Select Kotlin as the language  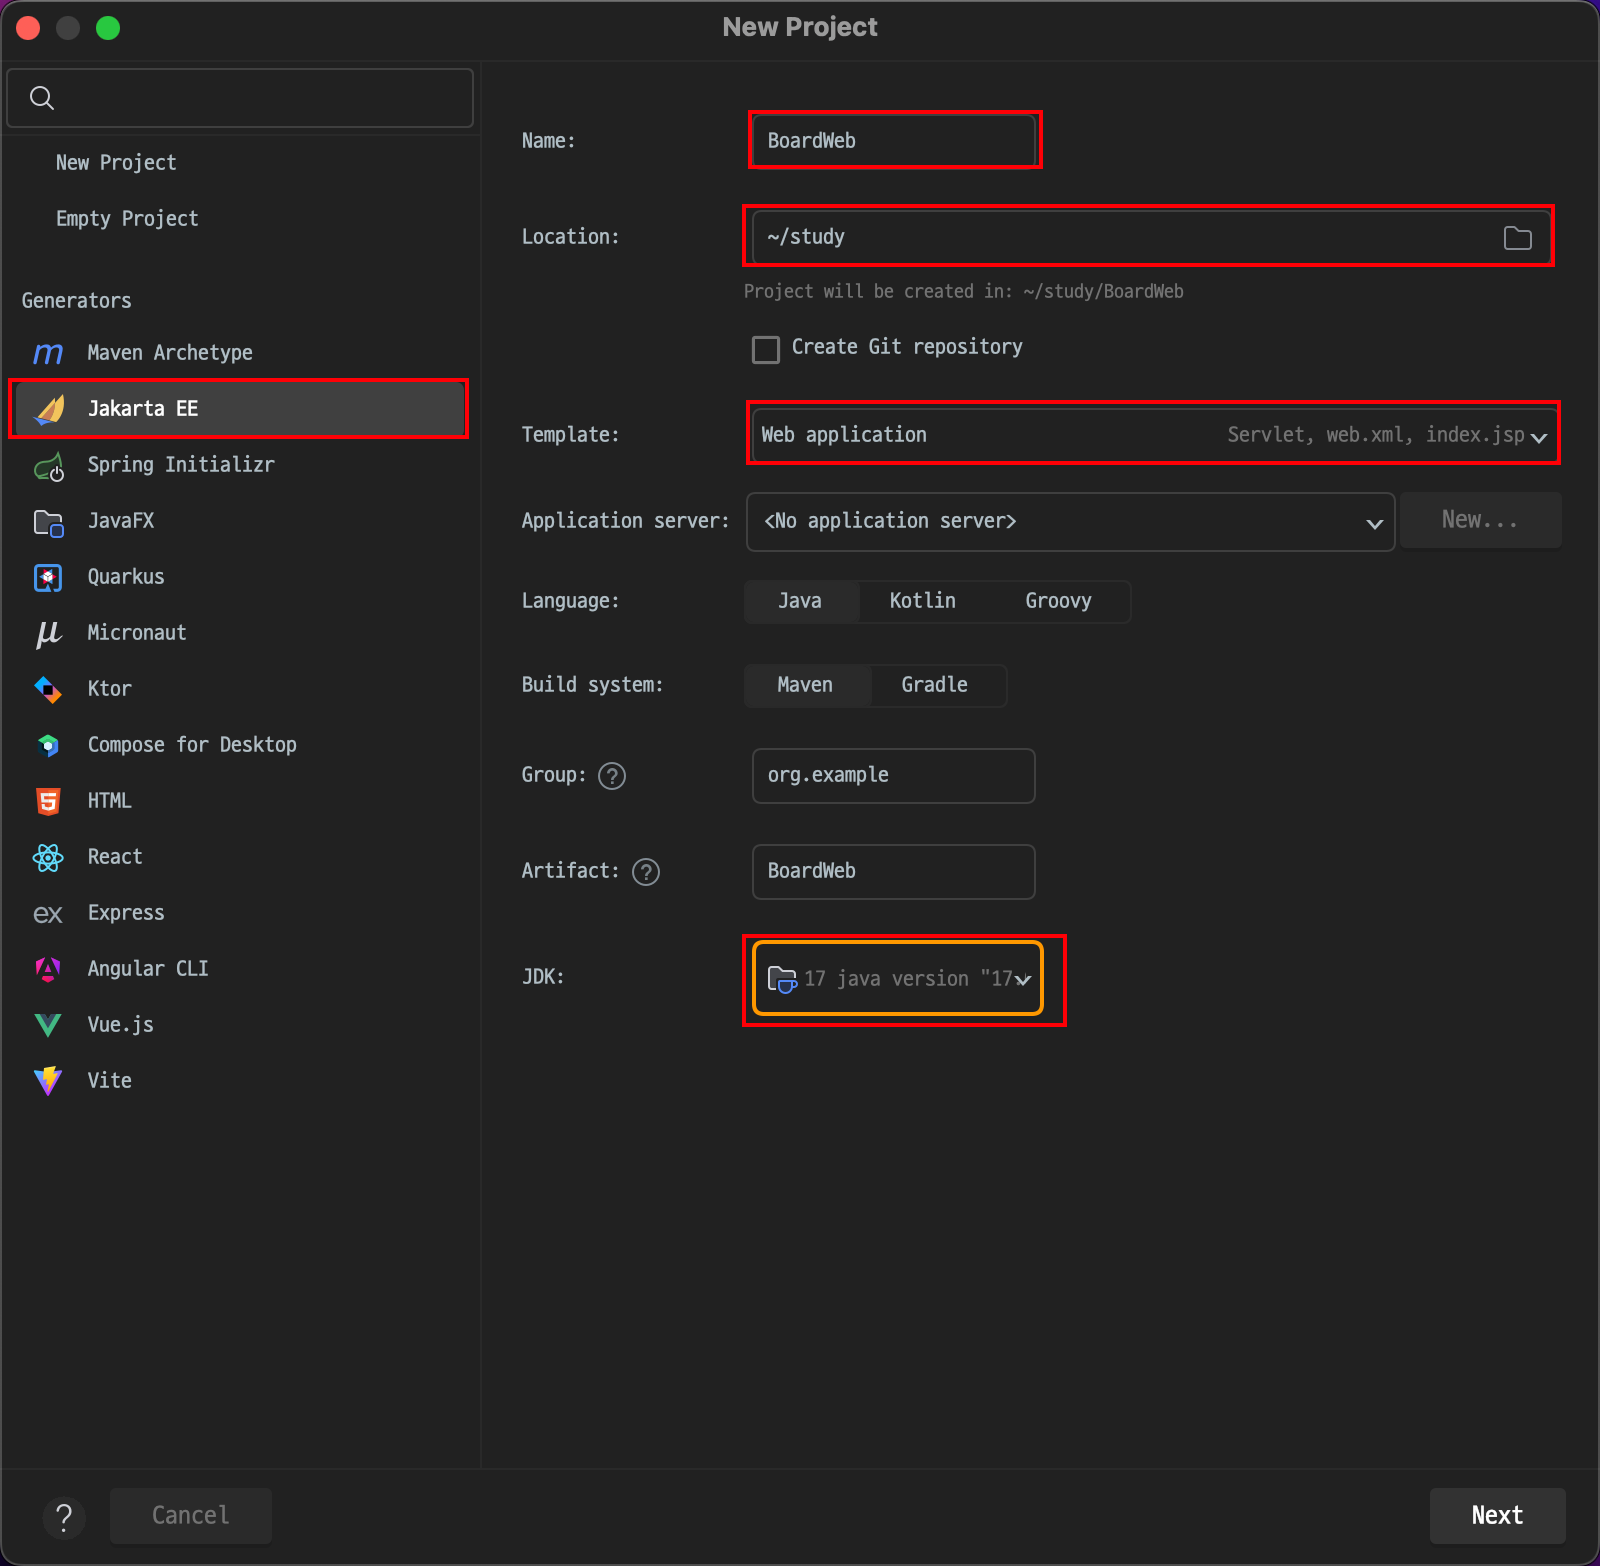click(x=922, y=601)
